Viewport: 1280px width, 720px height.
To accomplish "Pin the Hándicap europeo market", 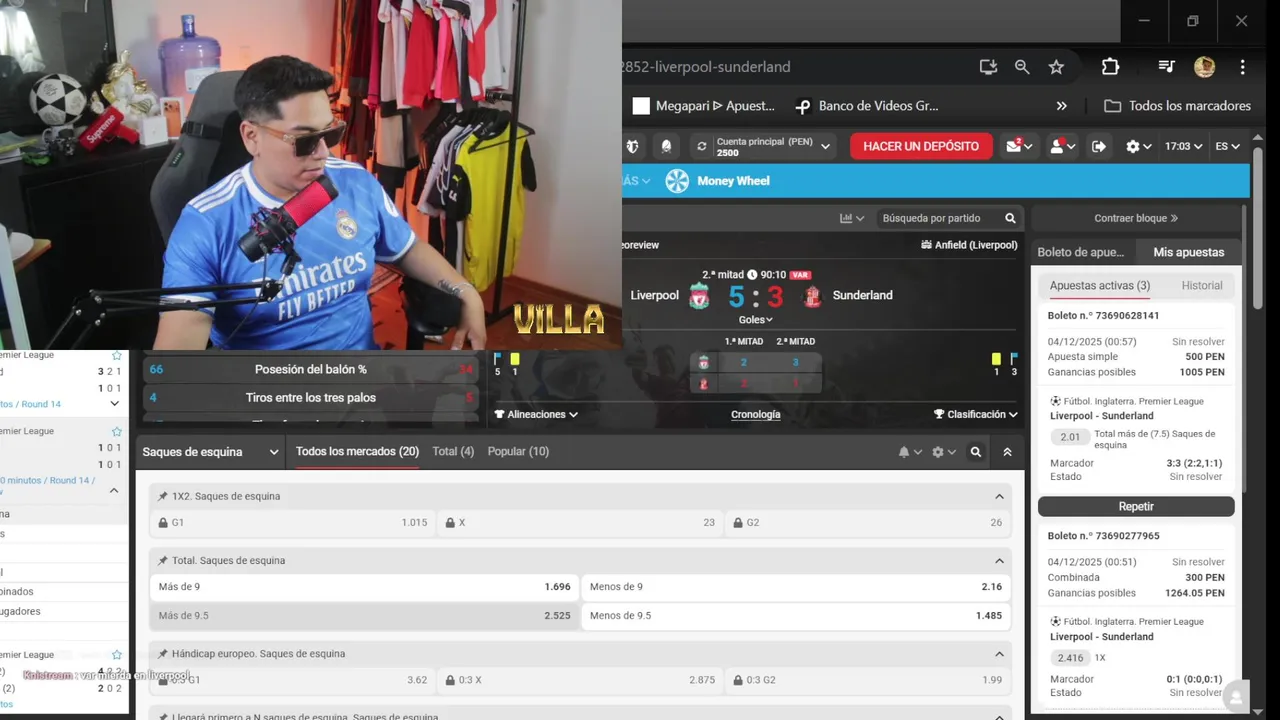I will click(x=162, y=654).
